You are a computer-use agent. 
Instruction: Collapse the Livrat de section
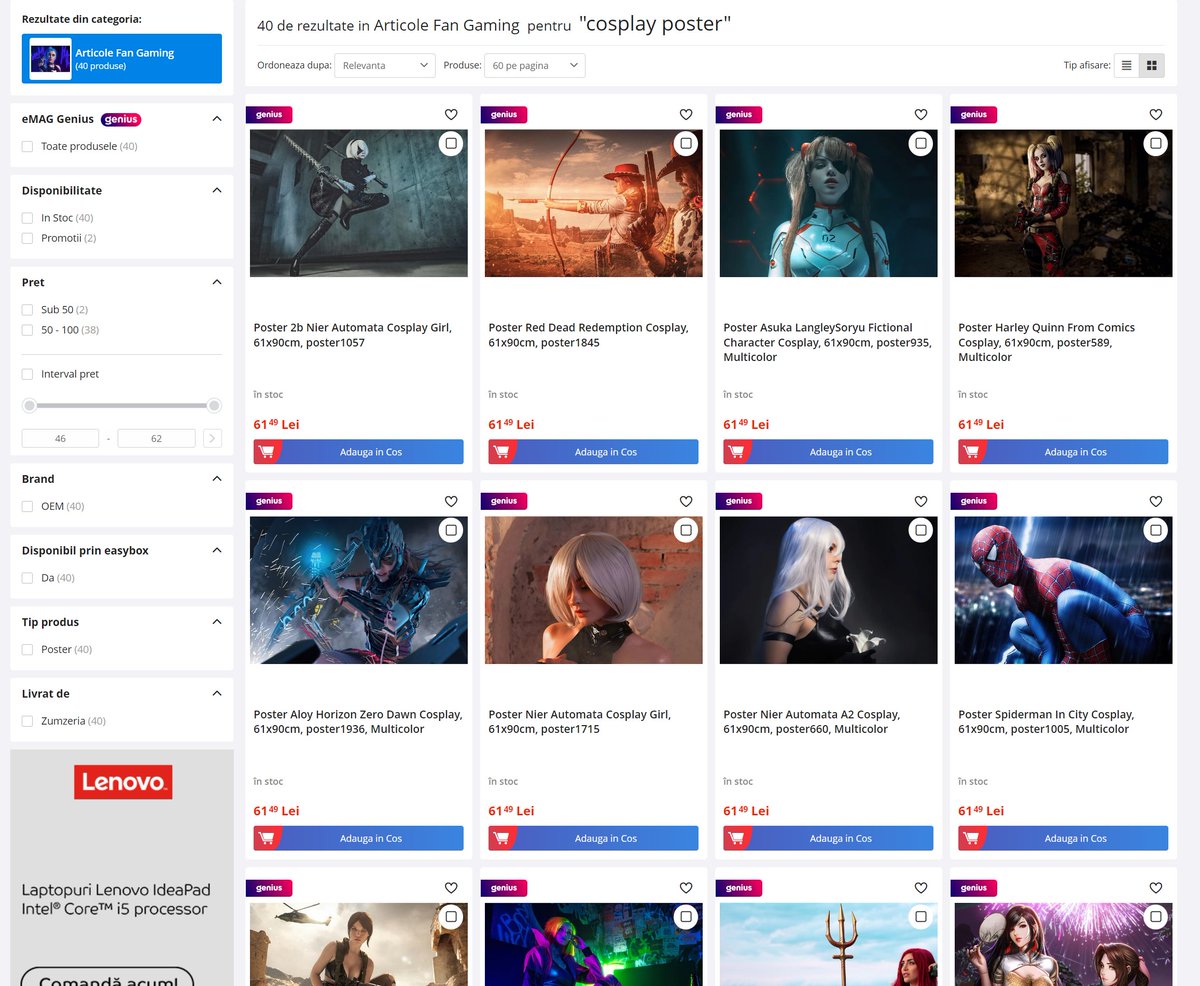[217, 693]
